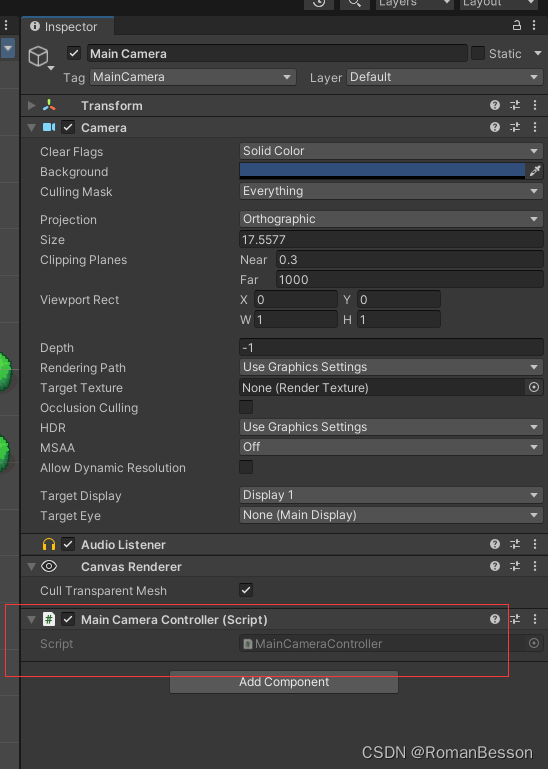Enable Allow Dynamic Resolution checkbox
Image resolution: width=548 pixels, height=769 pixels.
click(x=246, y=467)
